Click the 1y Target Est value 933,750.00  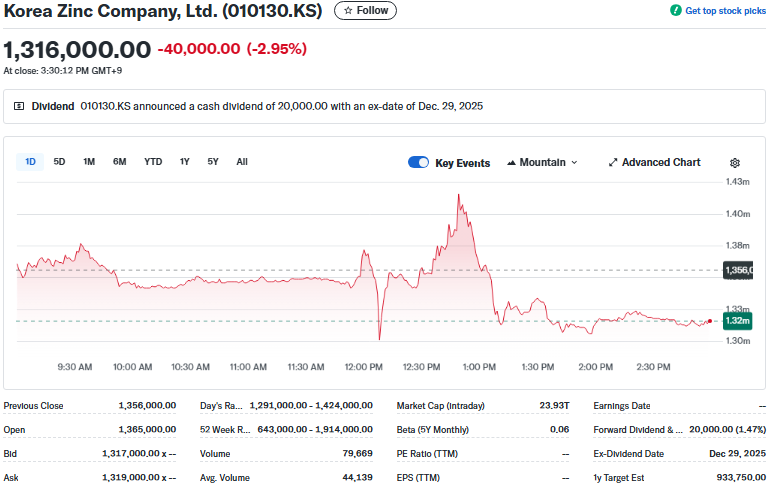(x=741, y=477)
